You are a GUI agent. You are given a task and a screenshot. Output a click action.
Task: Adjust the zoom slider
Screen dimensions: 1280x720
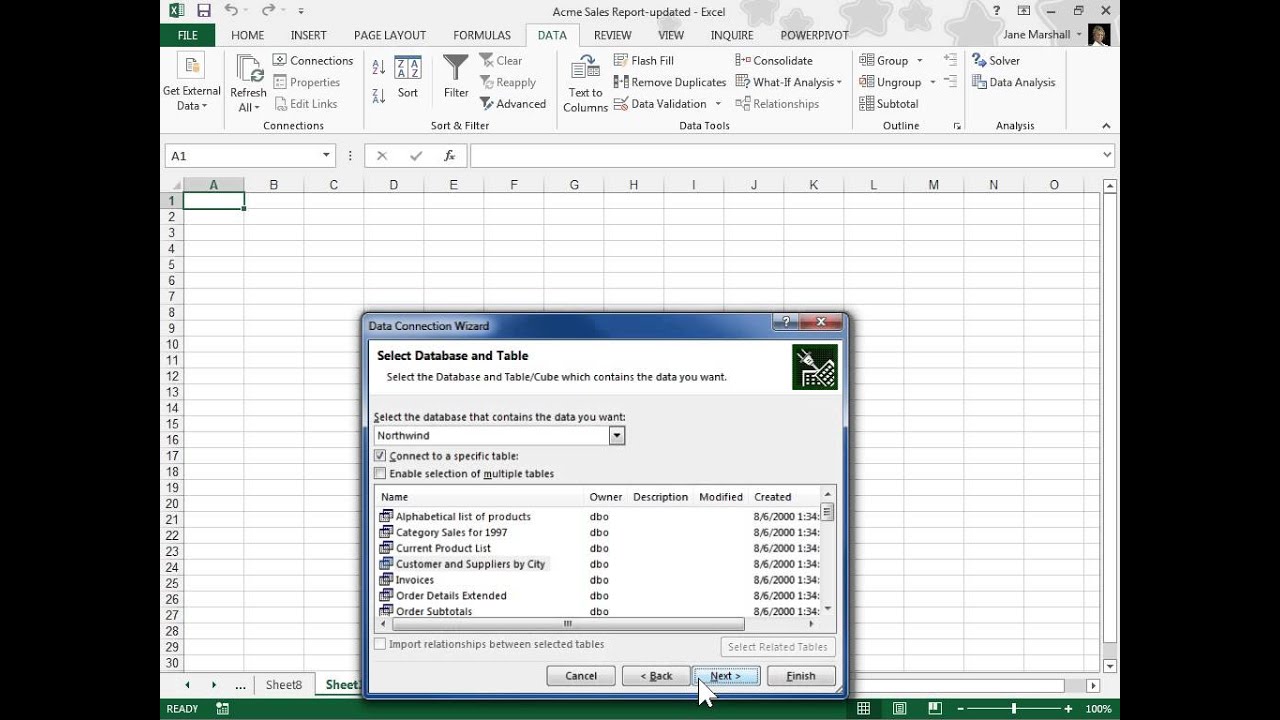point(1014,709)
